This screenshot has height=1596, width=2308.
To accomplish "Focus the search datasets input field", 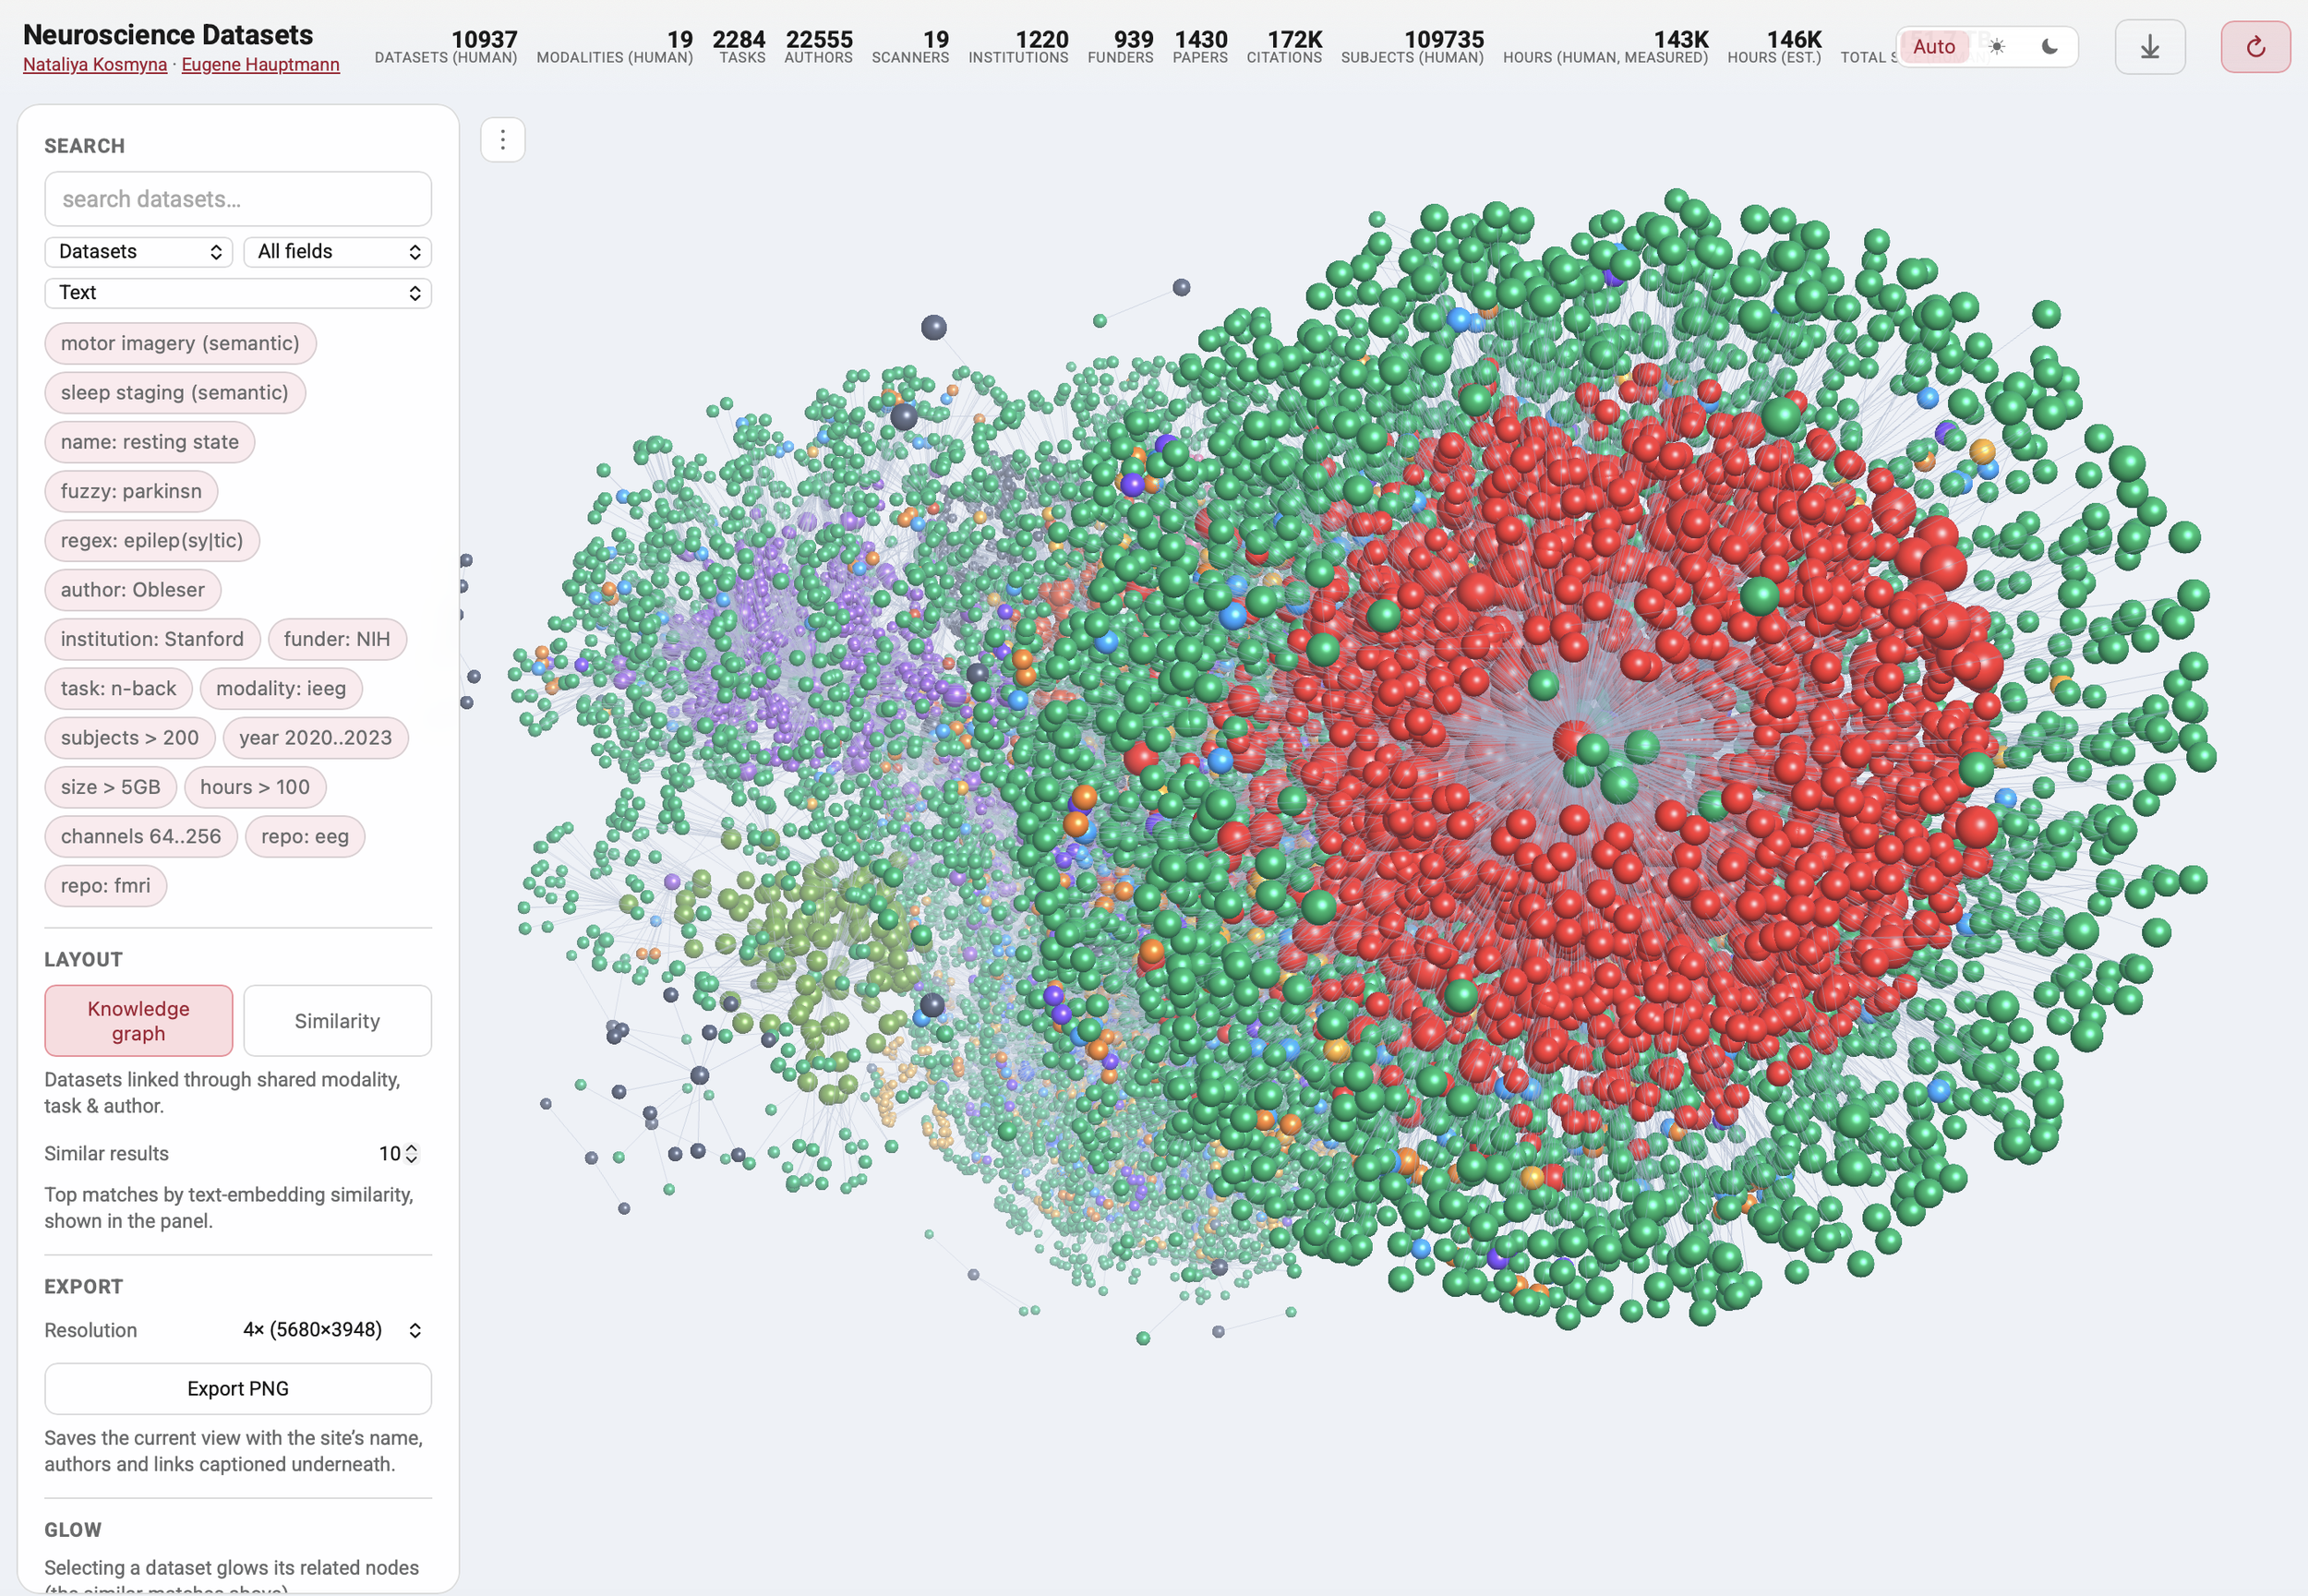I will click(x=238, y=199).
